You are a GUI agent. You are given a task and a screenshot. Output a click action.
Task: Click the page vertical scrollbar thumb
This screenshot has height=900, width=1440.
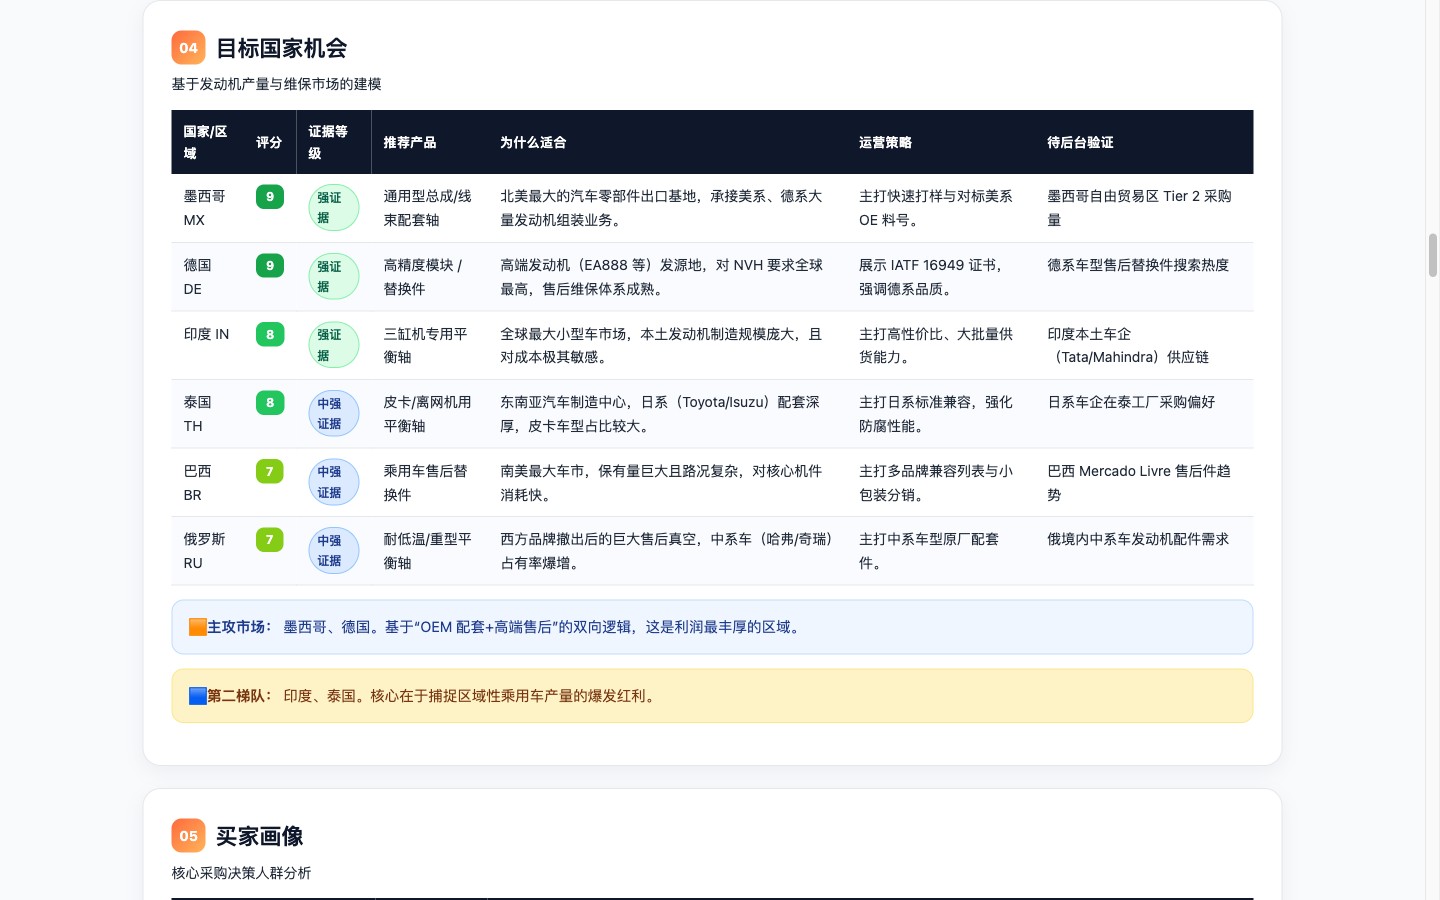pyautogui.click(x=1432, y=255)
